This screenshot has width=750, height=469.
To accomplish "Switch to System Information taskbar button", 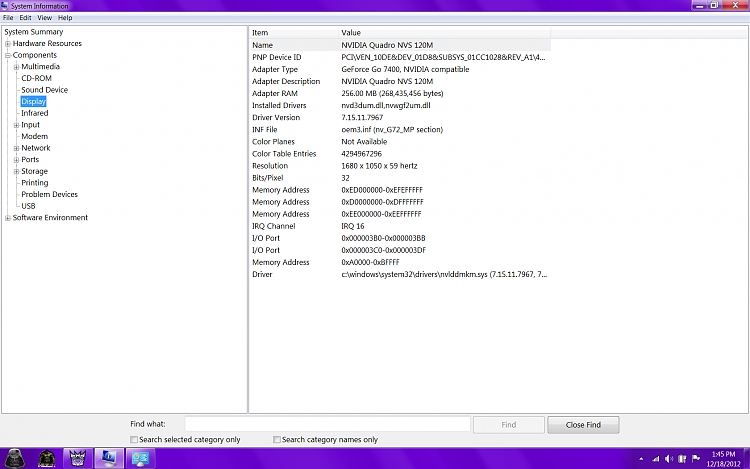I will pyautogui.click(x=109, y=458).
